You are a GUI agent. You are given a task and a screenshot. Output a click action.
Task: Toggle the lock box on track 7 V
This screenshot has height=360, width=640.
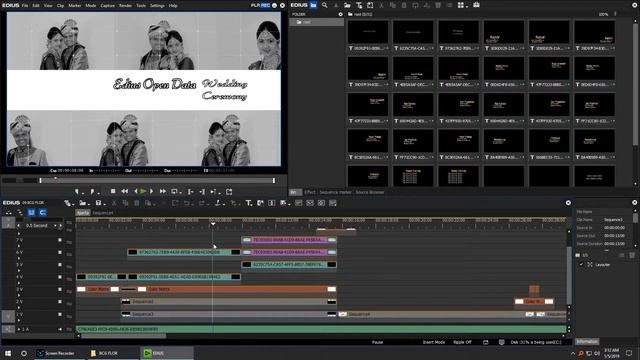tap(60, 240)
